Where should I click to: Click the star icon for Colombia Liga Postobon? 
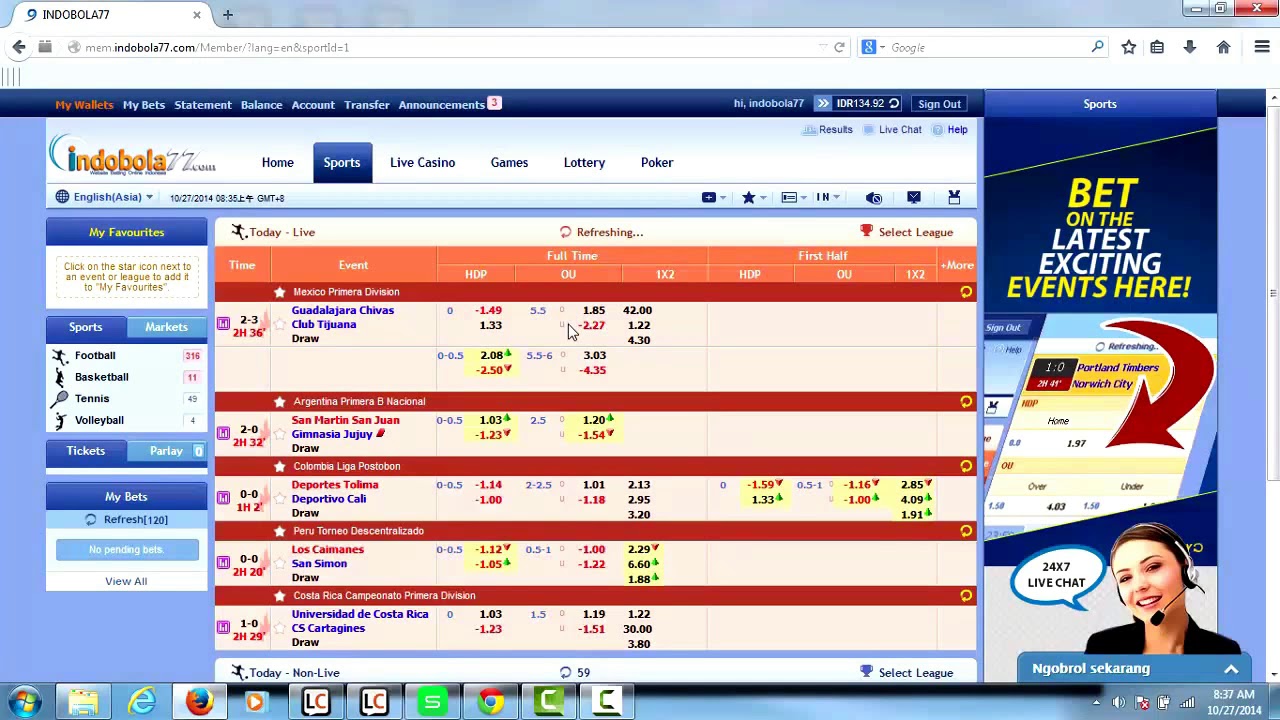[x=280, y=466]
